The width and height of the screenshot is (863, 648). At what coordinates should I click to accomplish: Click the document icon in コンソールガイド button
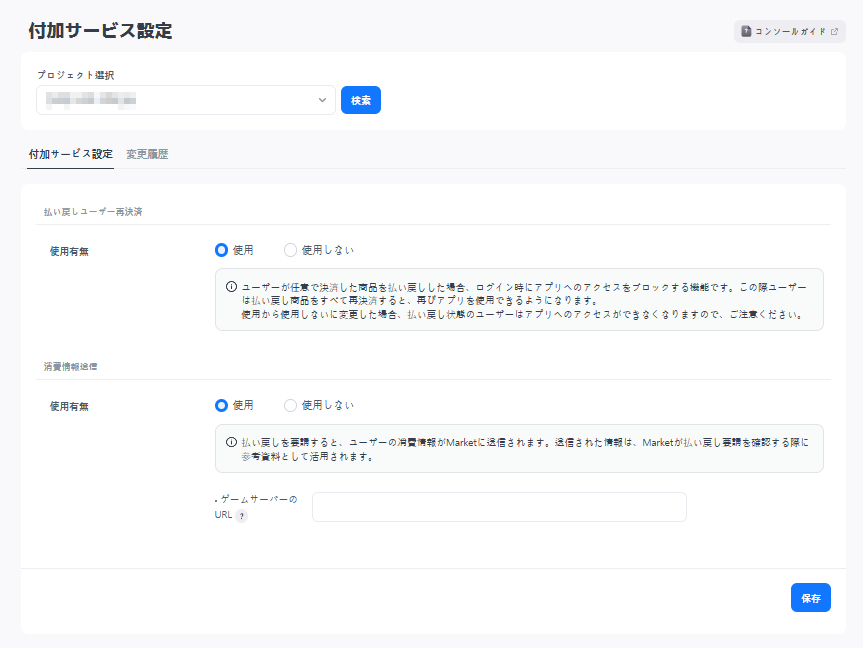[746, 32]
